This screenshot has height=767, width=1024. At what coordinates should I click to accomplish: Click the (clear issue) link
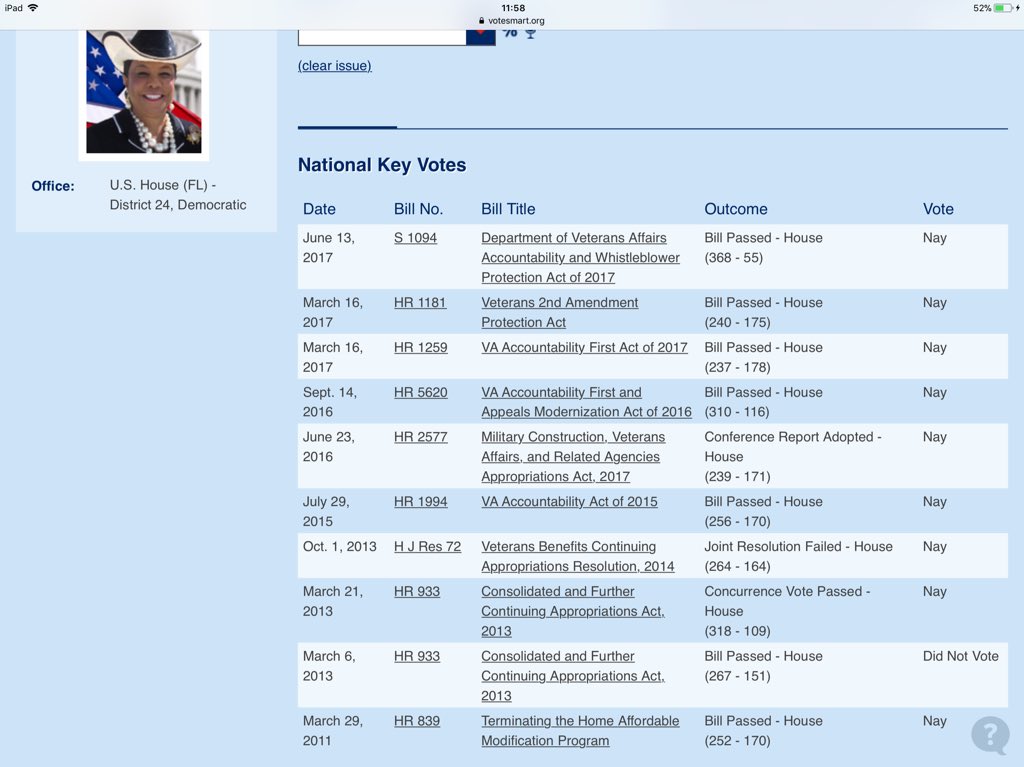[x=335, y=66]
